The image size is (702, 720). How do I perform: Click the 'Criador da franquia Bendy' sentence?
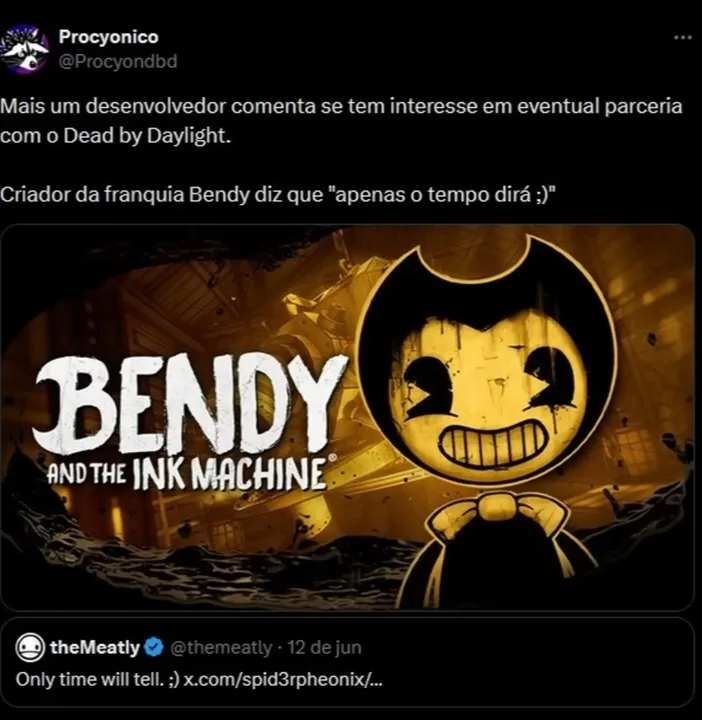coord(278,194)
